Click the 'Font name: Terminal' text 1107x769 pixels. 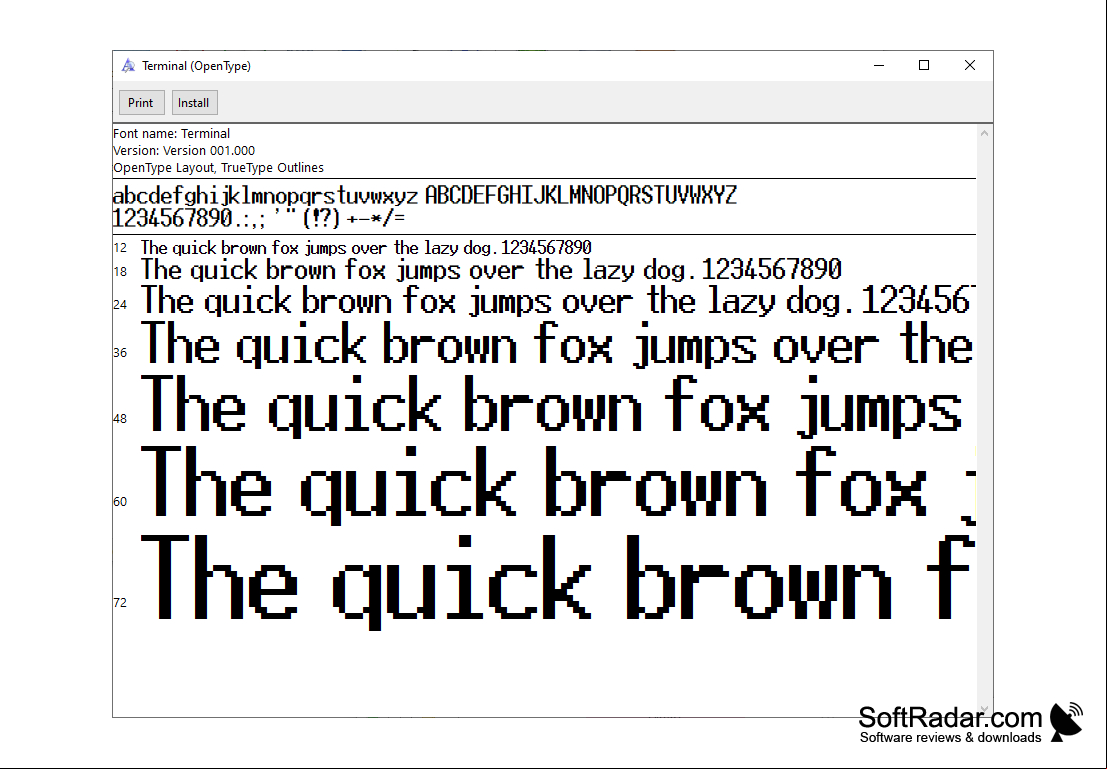pos(172,133)
